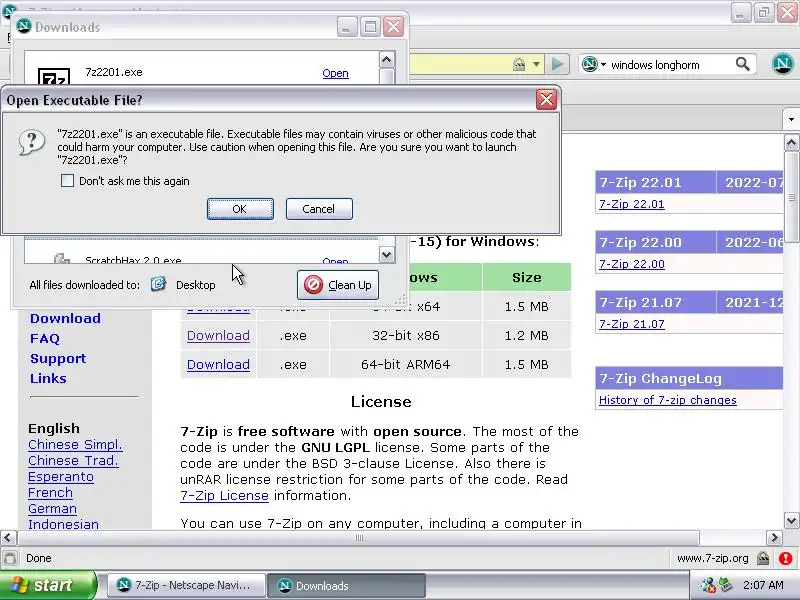The height and width of the screenshot is (600, 800).
Task: Click the status bar security lock icon
Action: pos(763,558)
